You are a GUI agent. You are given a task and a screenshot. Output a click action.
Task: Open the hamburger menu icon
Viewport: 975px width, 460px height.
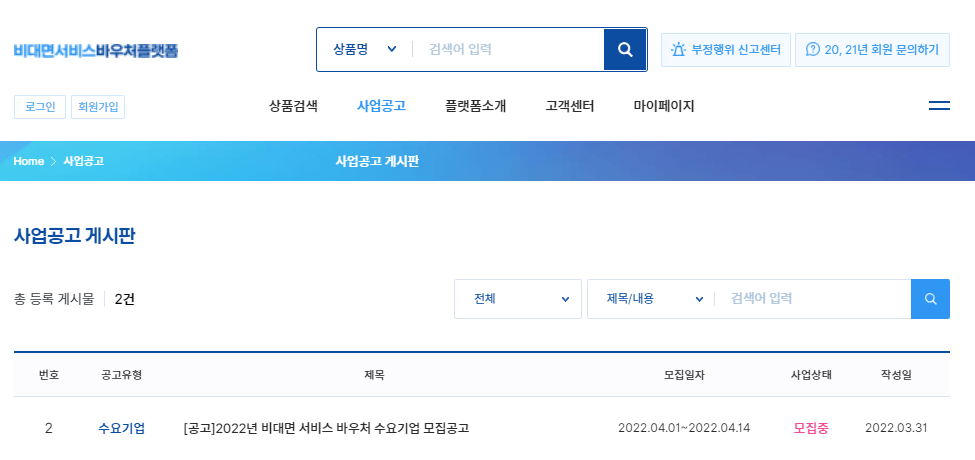pyautogui.click(x=939, y=106)
